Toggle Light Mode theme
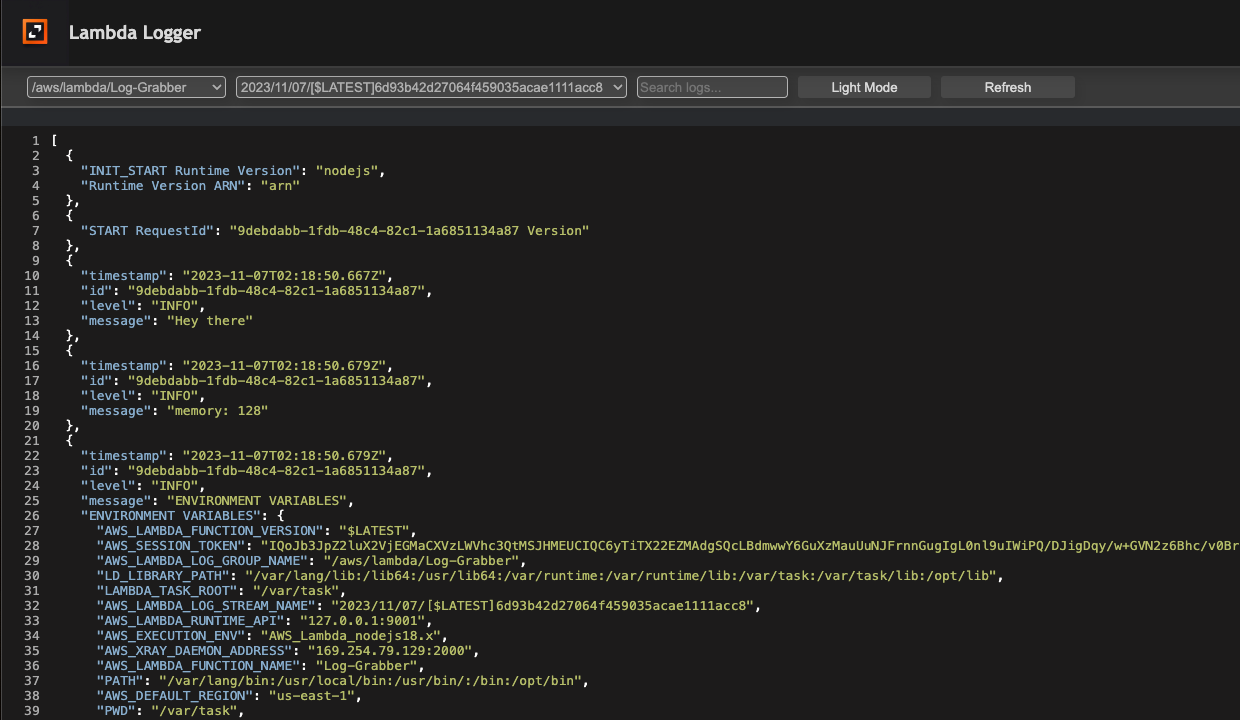The width and height of the screenshot is (1240, 720). tap(864, 87)
